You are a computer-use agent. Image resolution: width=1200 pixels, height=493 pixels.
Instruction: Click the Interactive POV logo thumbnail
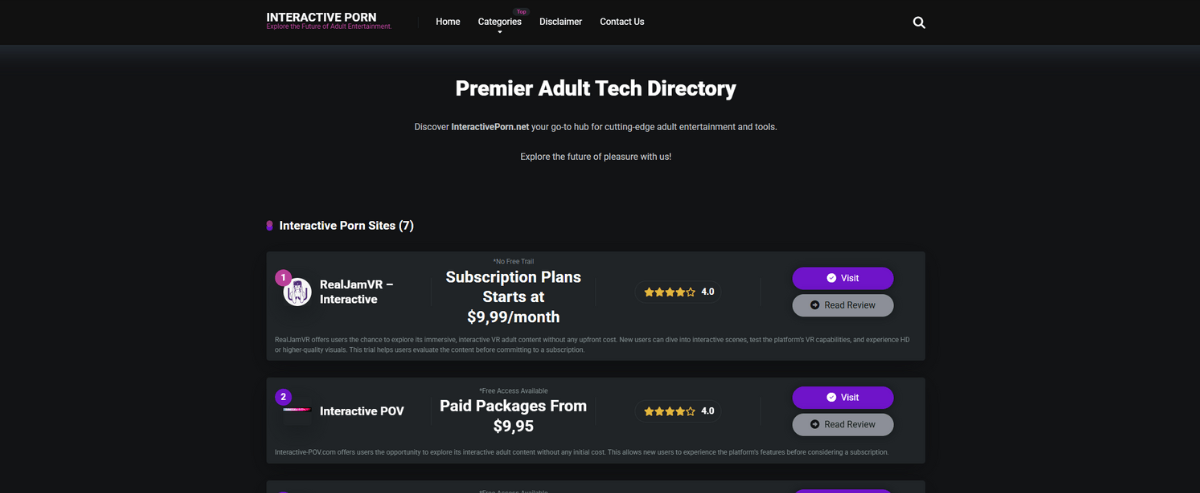tap(297, 410)
